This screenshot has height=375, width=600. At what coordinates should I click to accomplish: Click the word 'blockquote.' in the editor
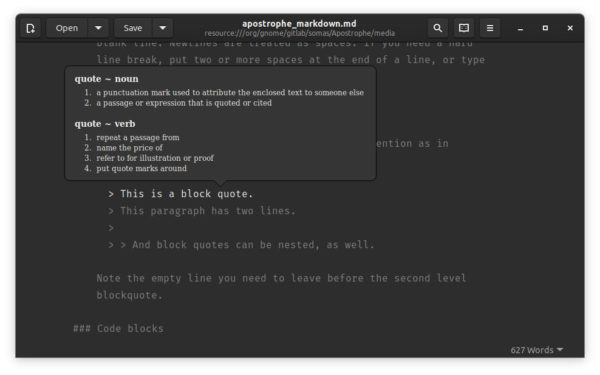click(x=129, y=295)
